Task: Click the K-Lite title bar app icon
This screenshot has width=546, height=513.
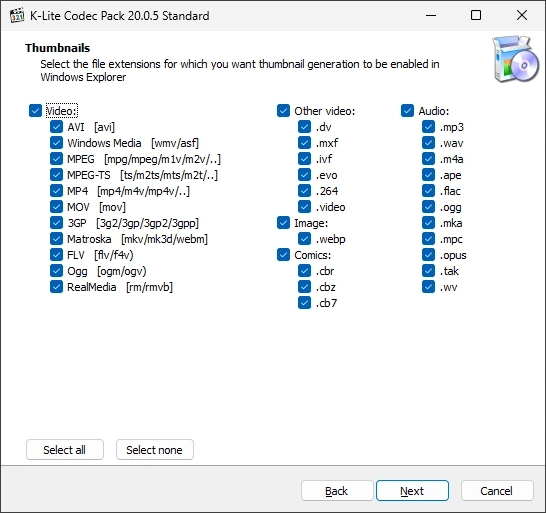Action: (16, 15)
